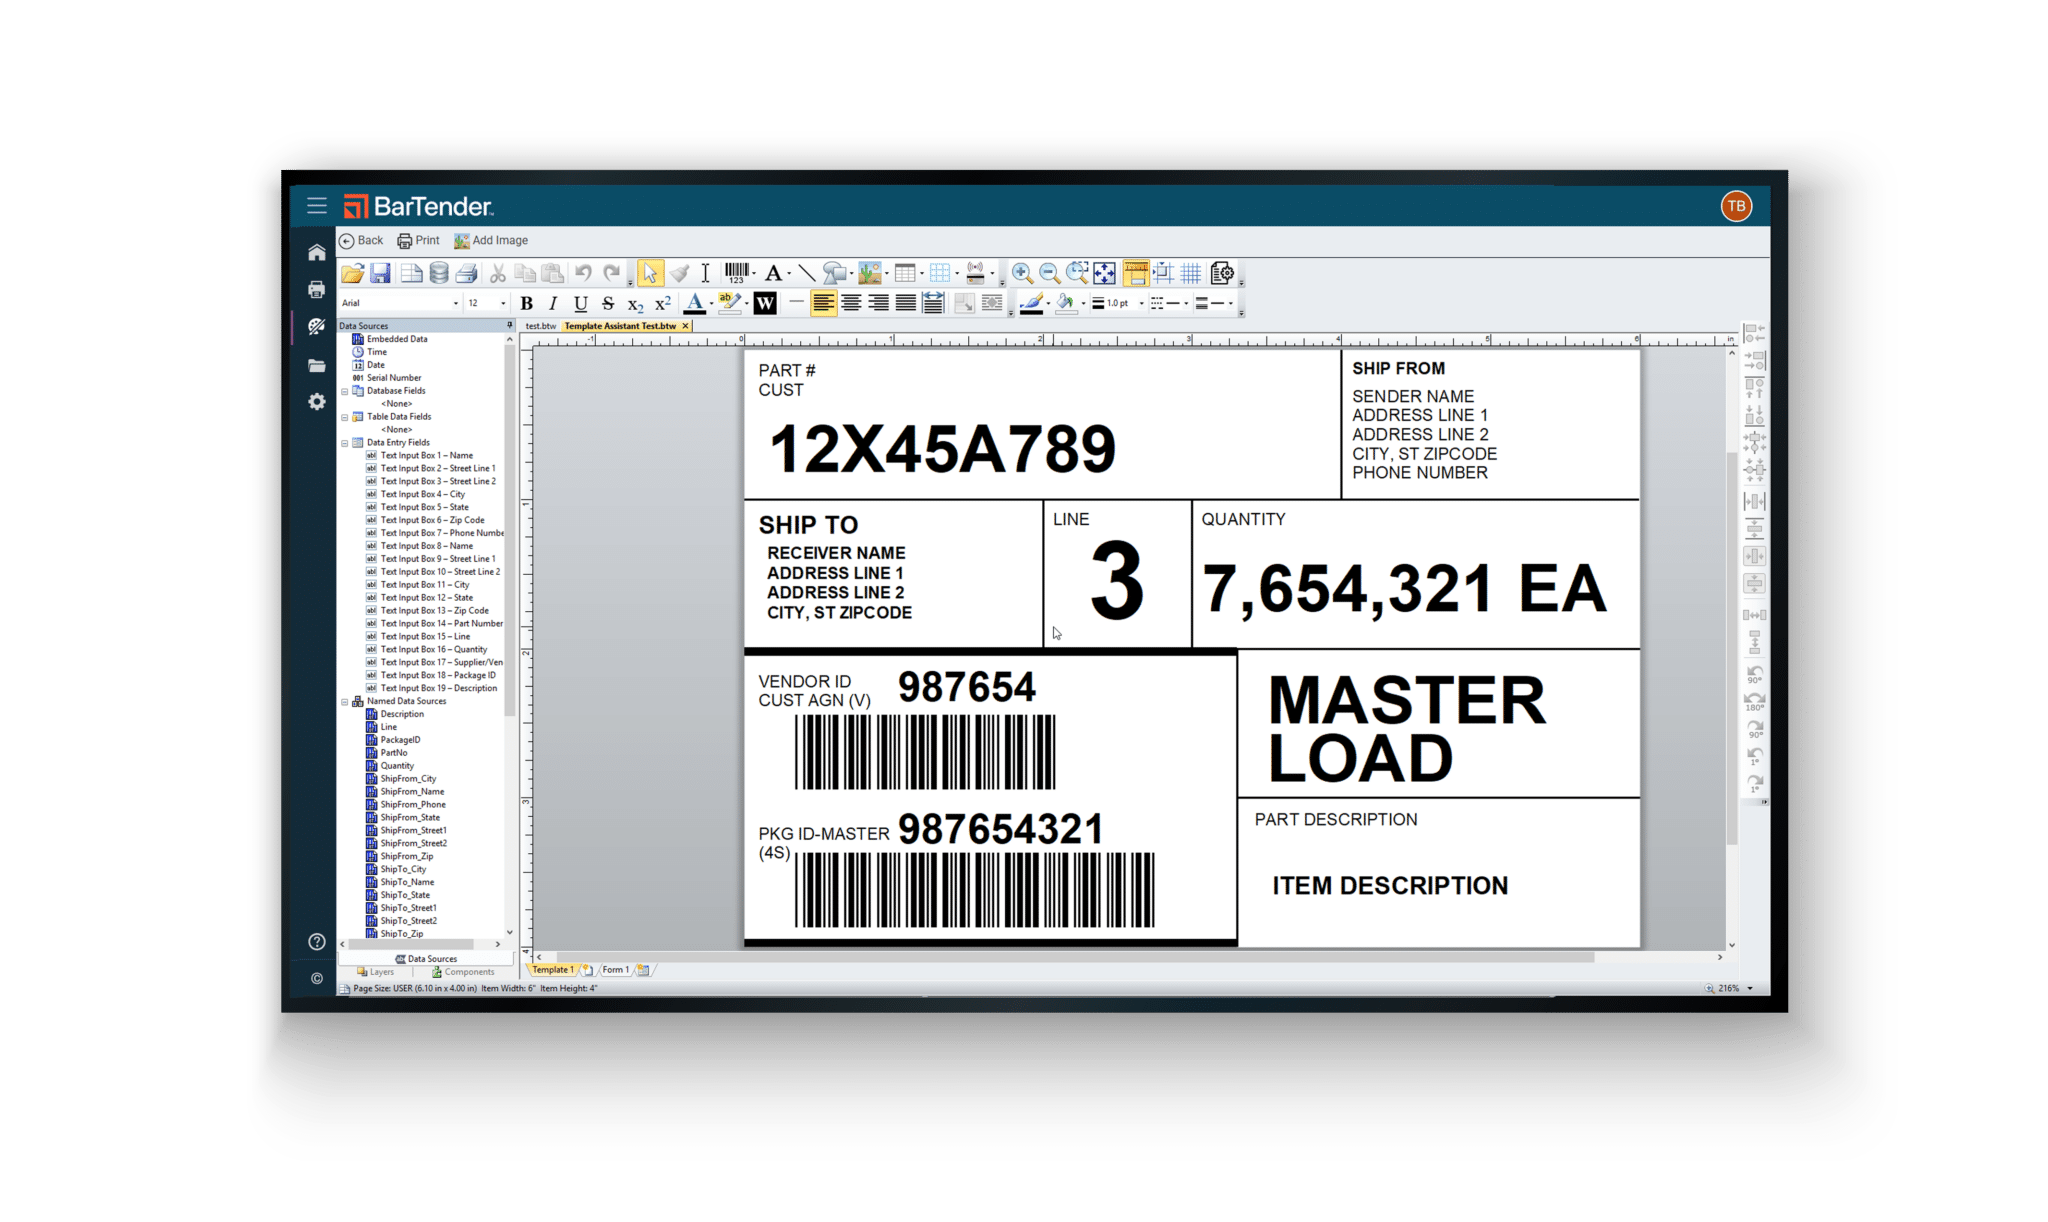Select the line drawing tool
2048x1222 pixels.
pos(806,273)
